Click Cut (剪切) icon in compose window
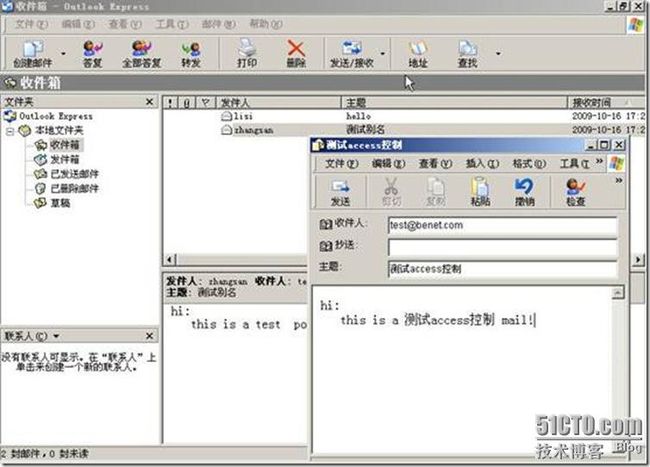 click(391, 192)
